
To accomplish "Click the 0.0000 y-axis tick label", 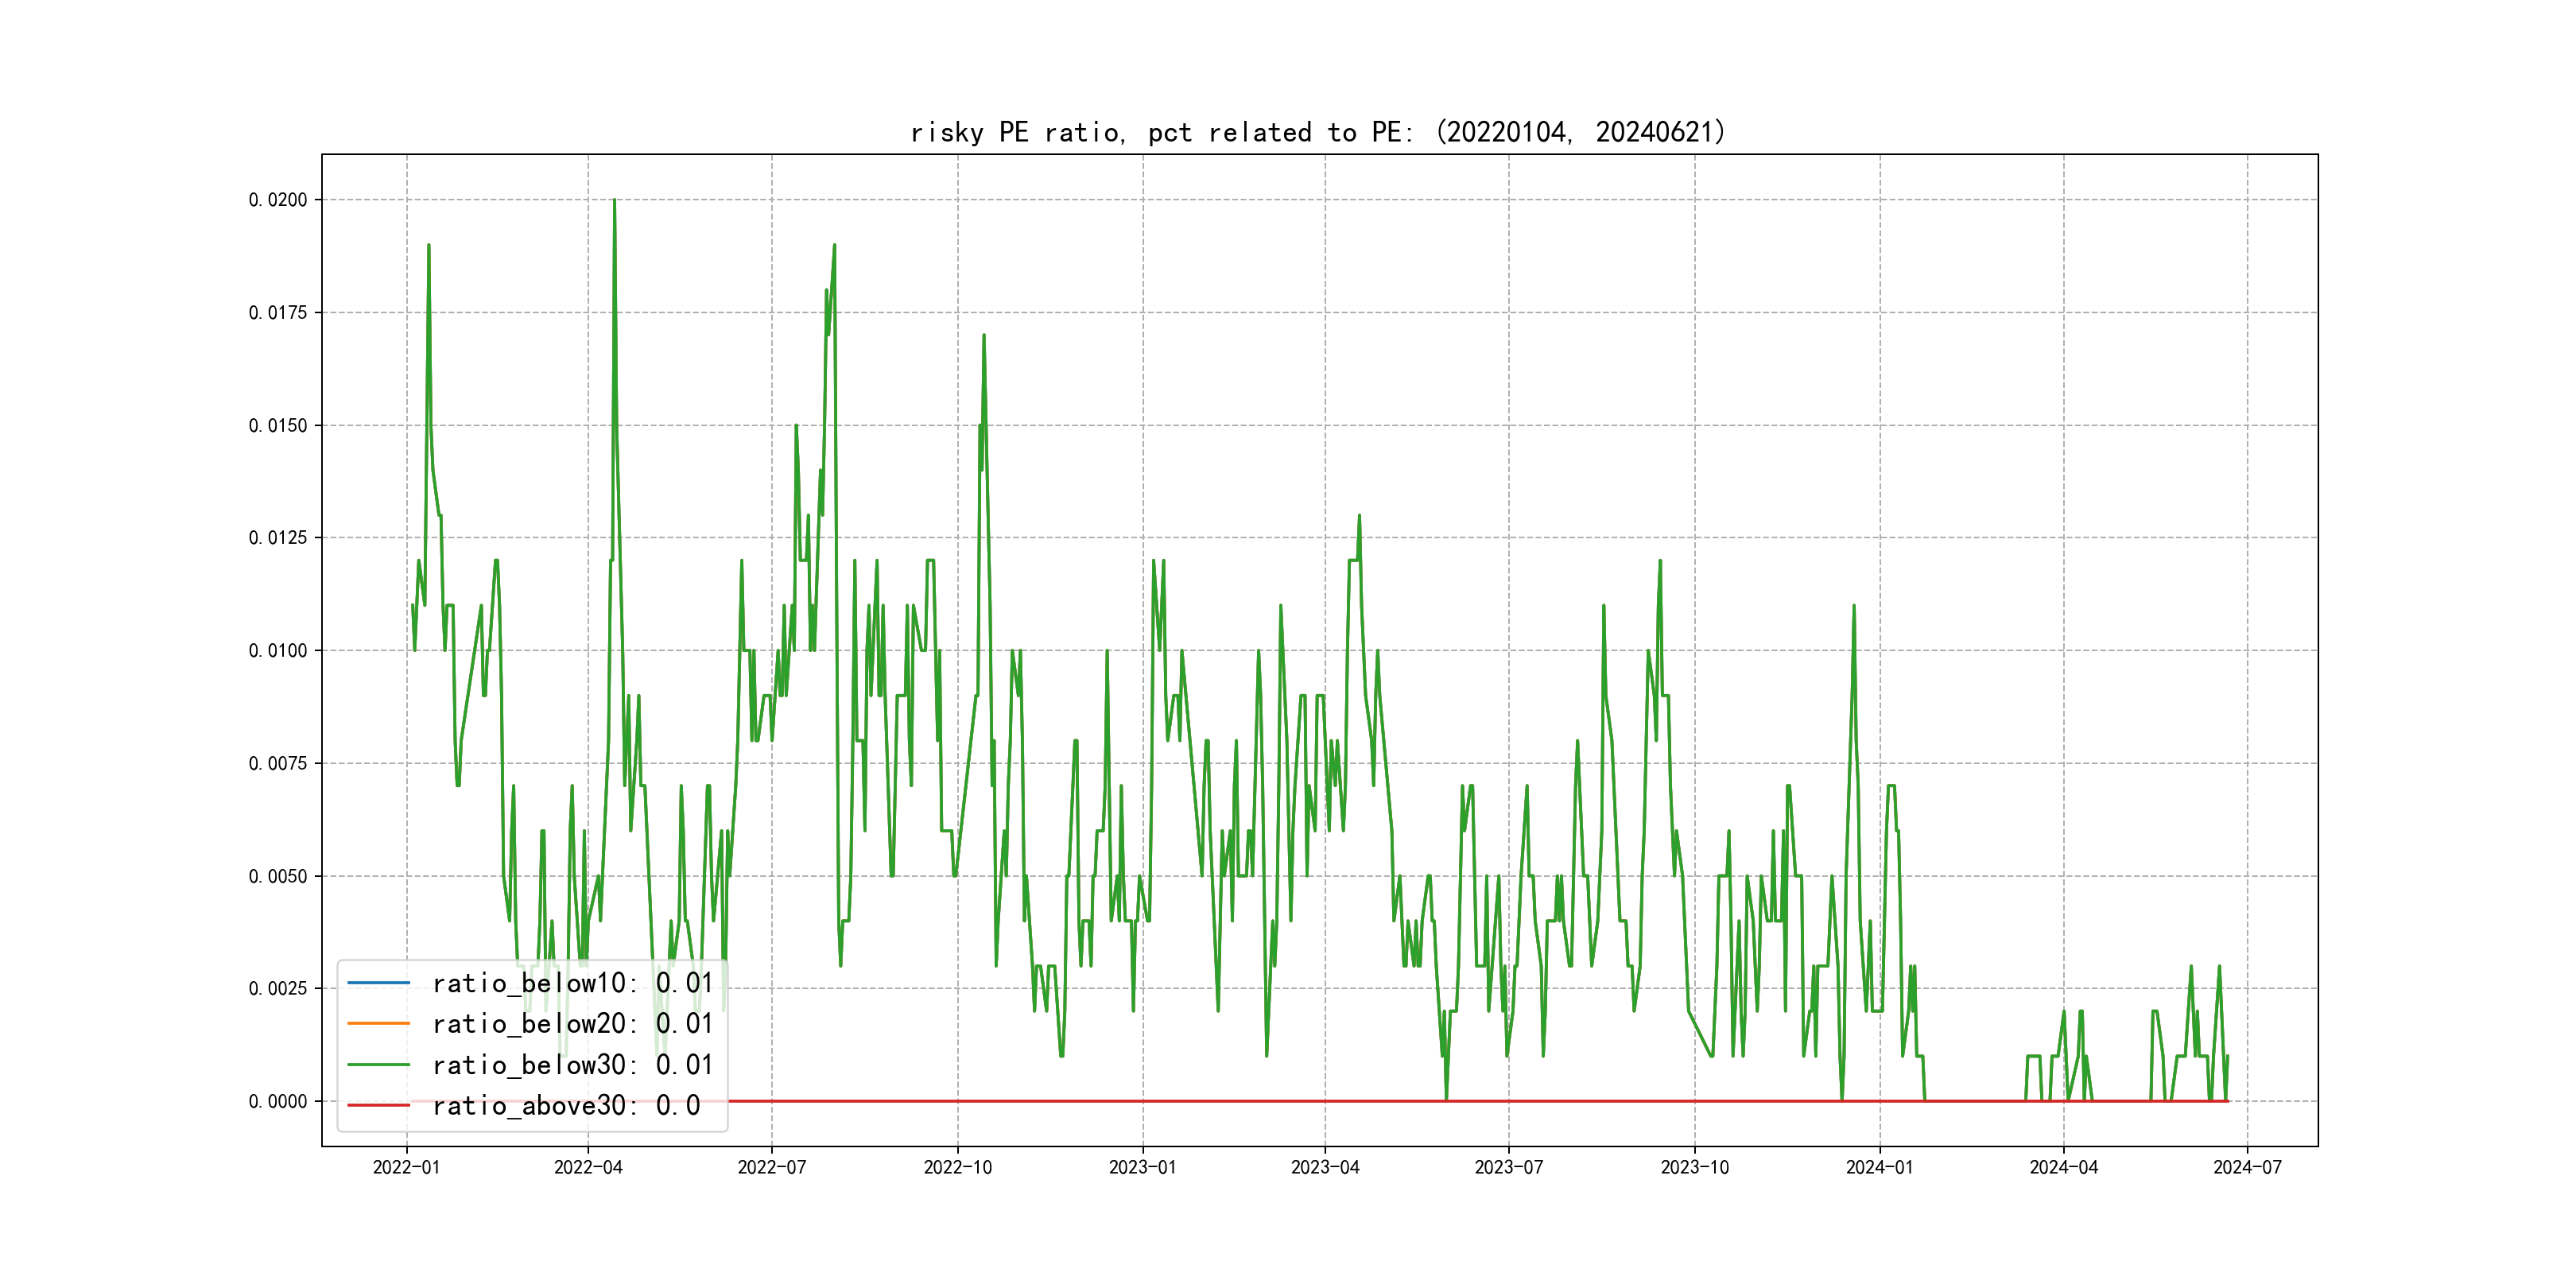I will pos(278,1101).
